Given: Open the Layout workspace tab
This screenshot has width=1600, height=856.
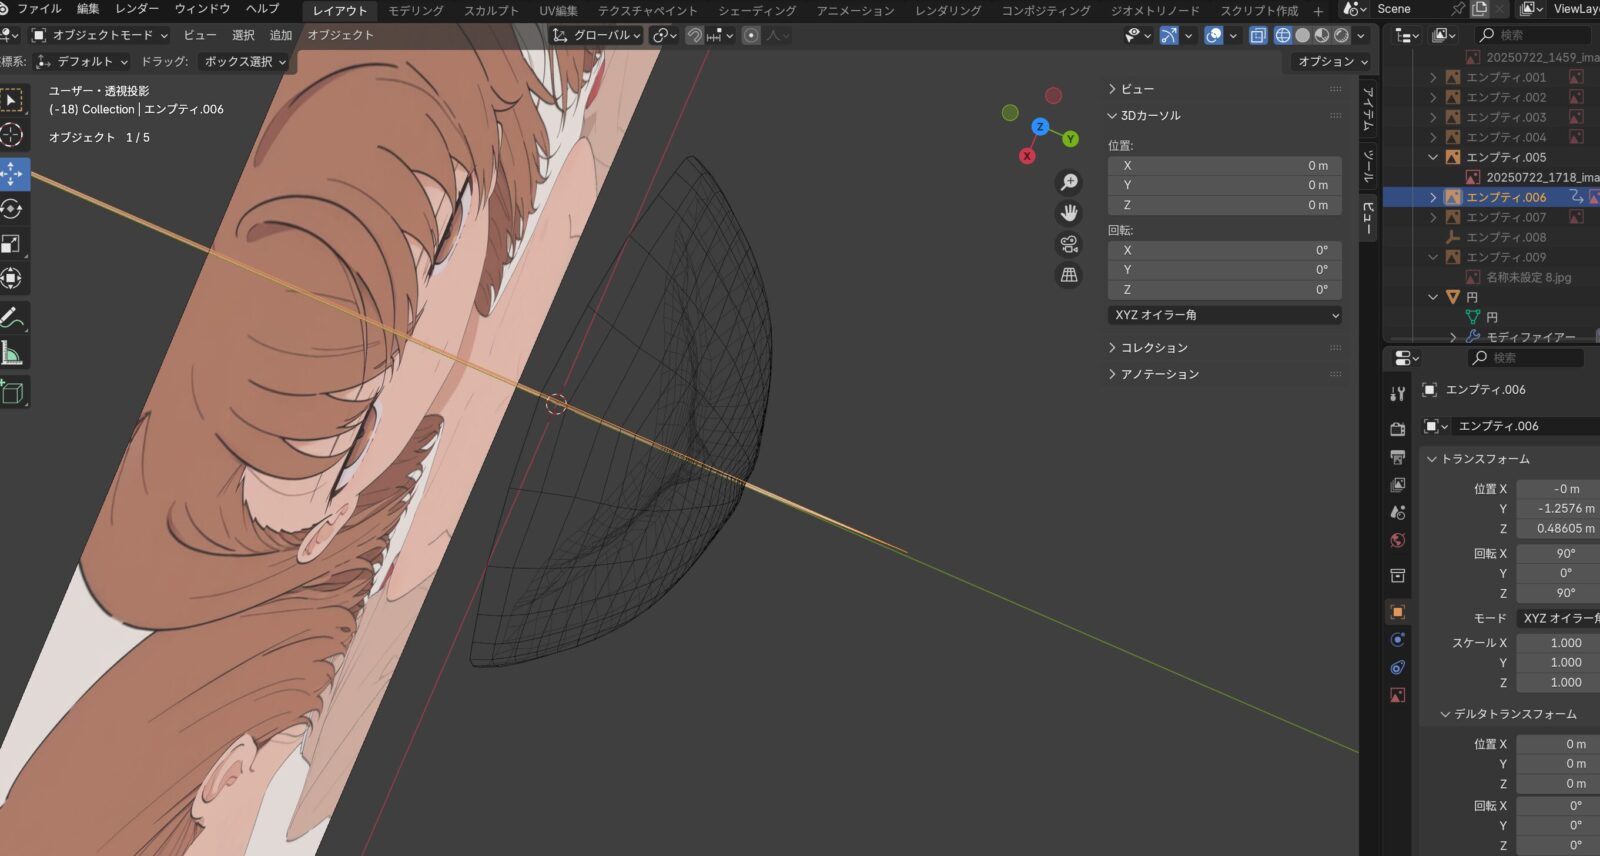Looking at the screenshot, I should 340,10.
